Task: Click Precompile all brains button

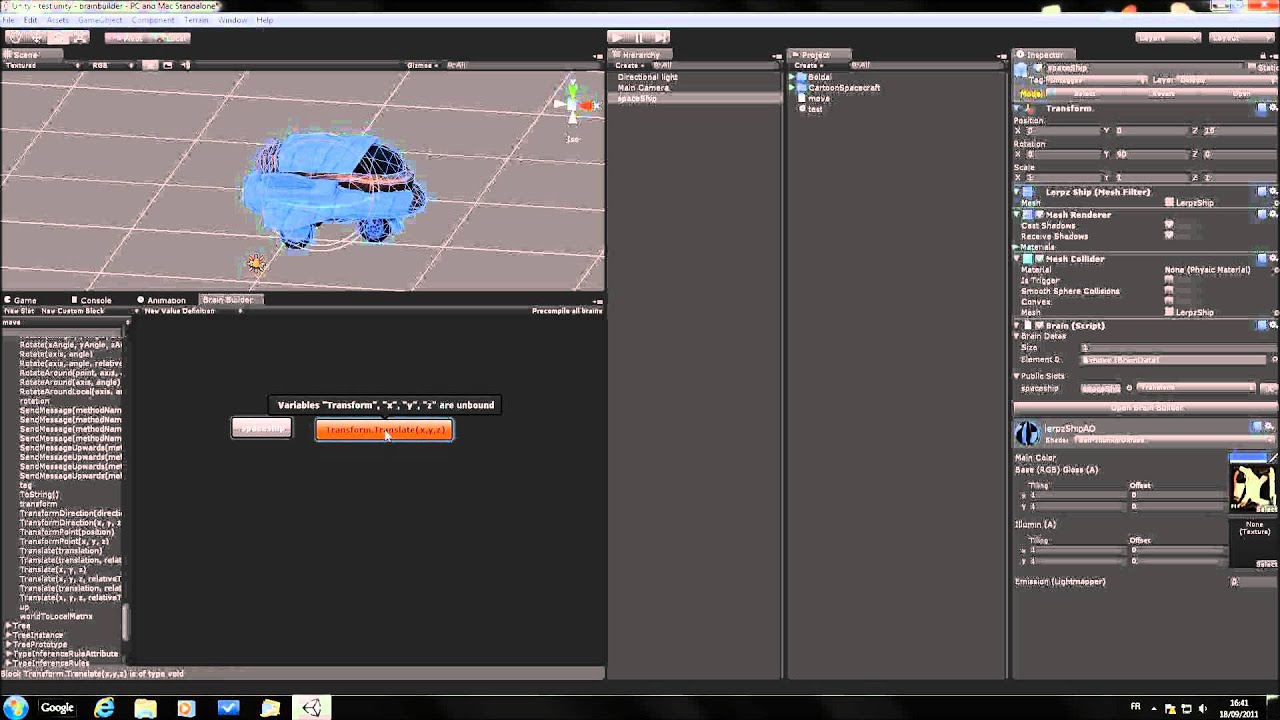Action: click(566, 311)
